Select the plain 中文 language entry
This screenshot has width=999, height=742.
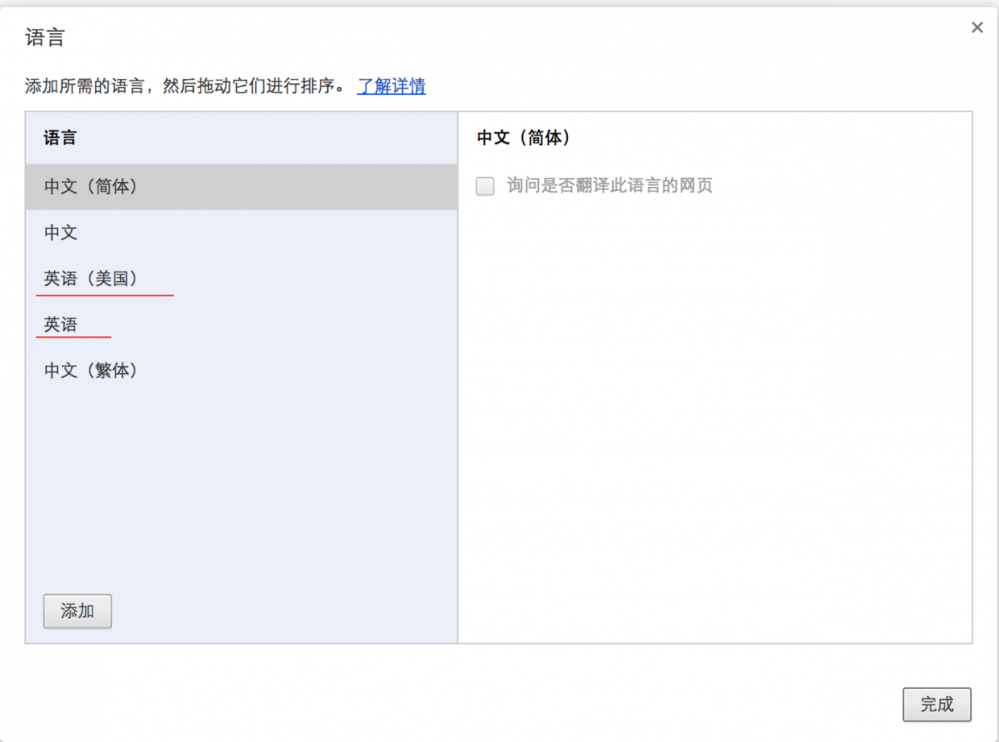[61, 233]
